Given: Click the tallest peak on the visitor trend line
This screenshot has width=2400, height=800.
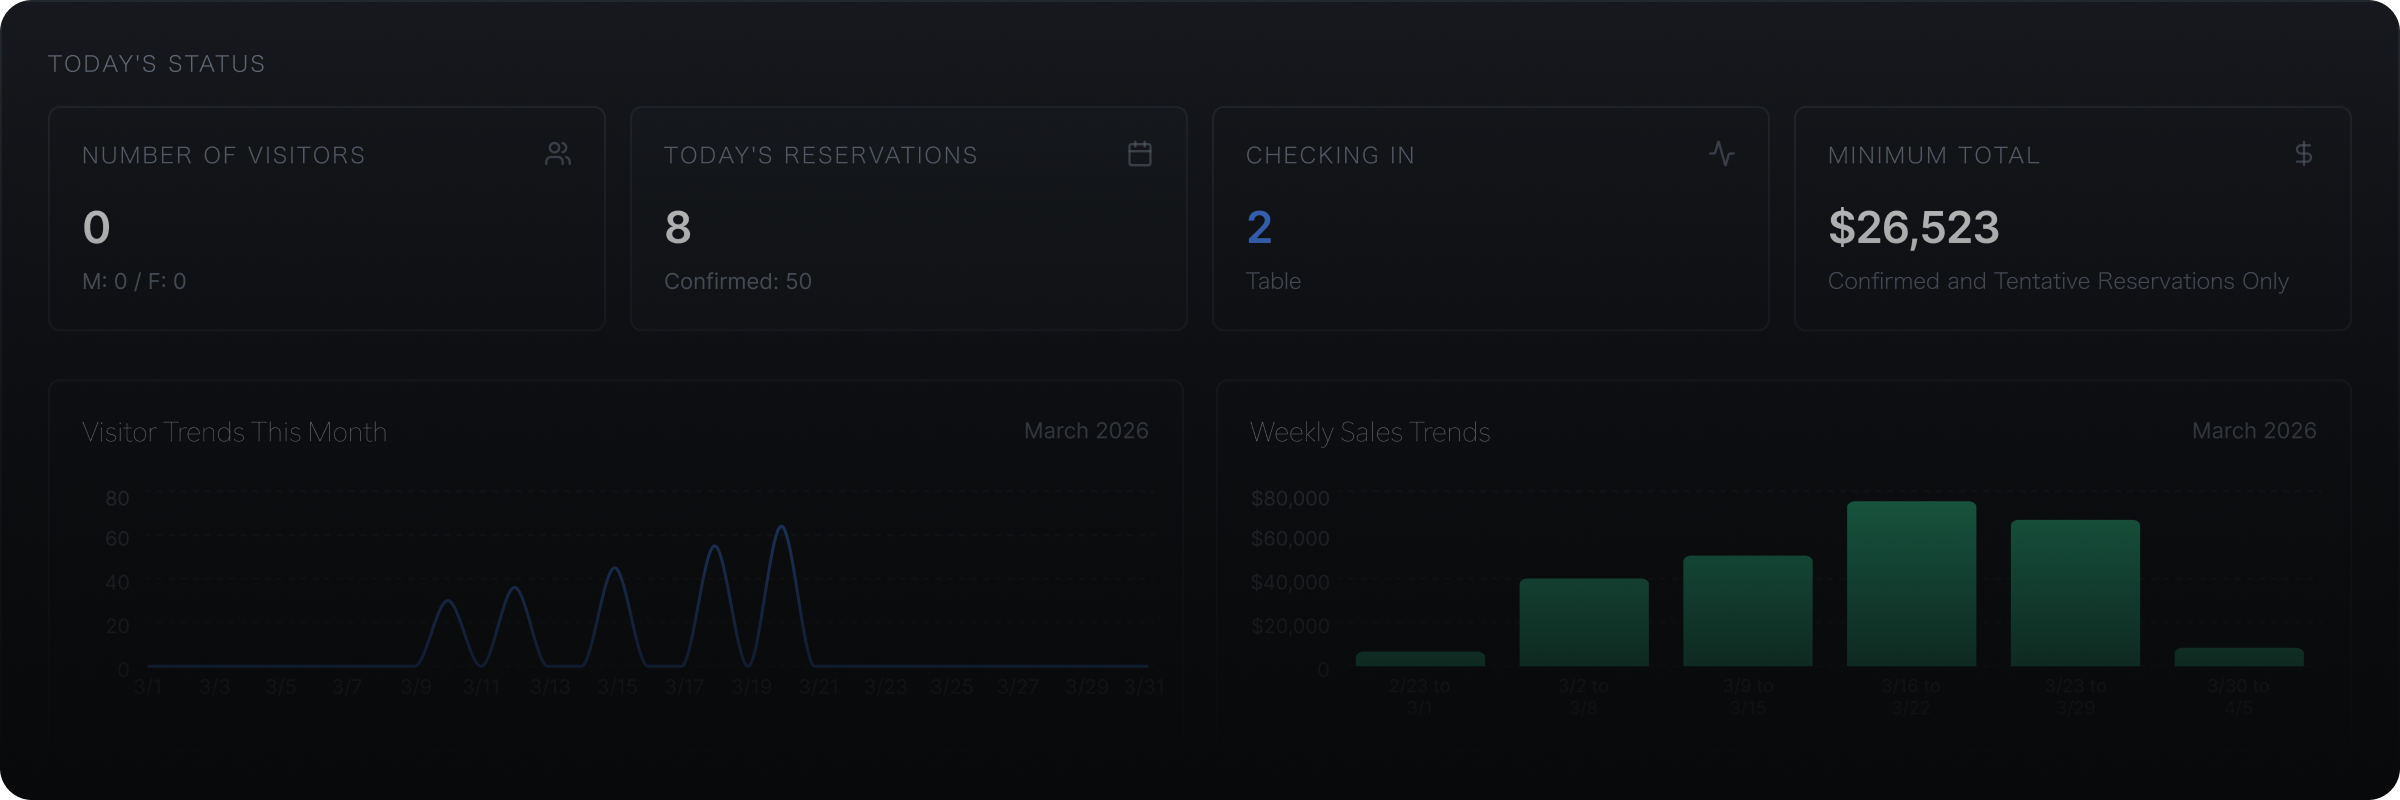Looking at the screenshot, I should pyautogui.click(x=781, y=528).
